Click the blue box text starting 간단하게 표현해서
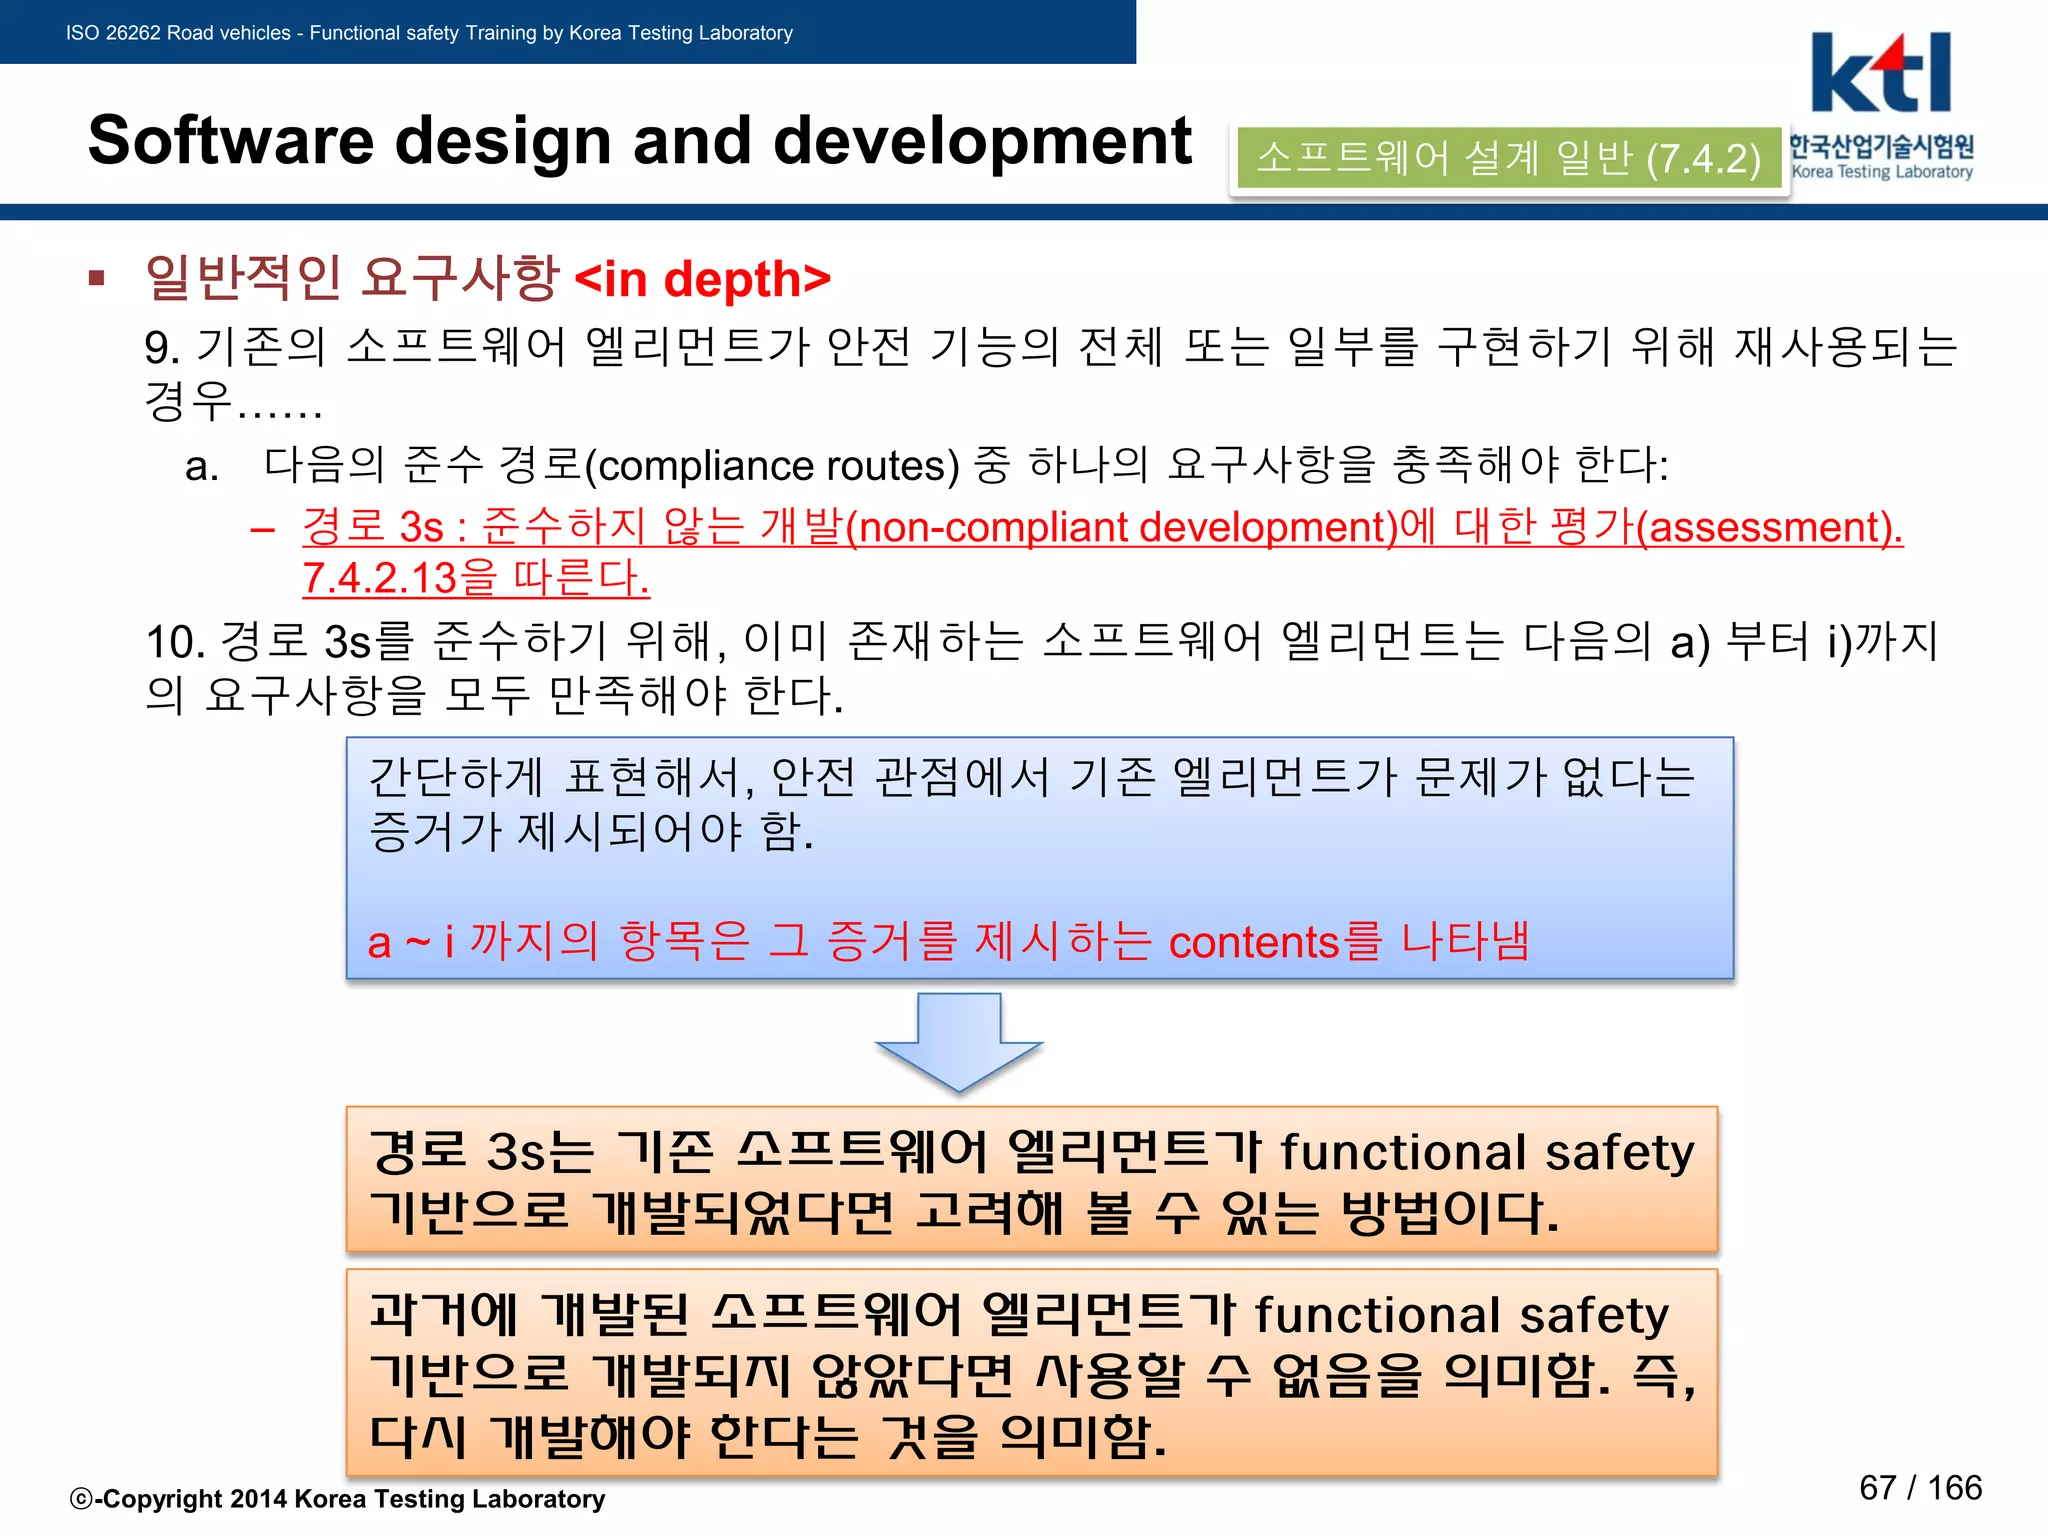 [x=1032, y=804]
